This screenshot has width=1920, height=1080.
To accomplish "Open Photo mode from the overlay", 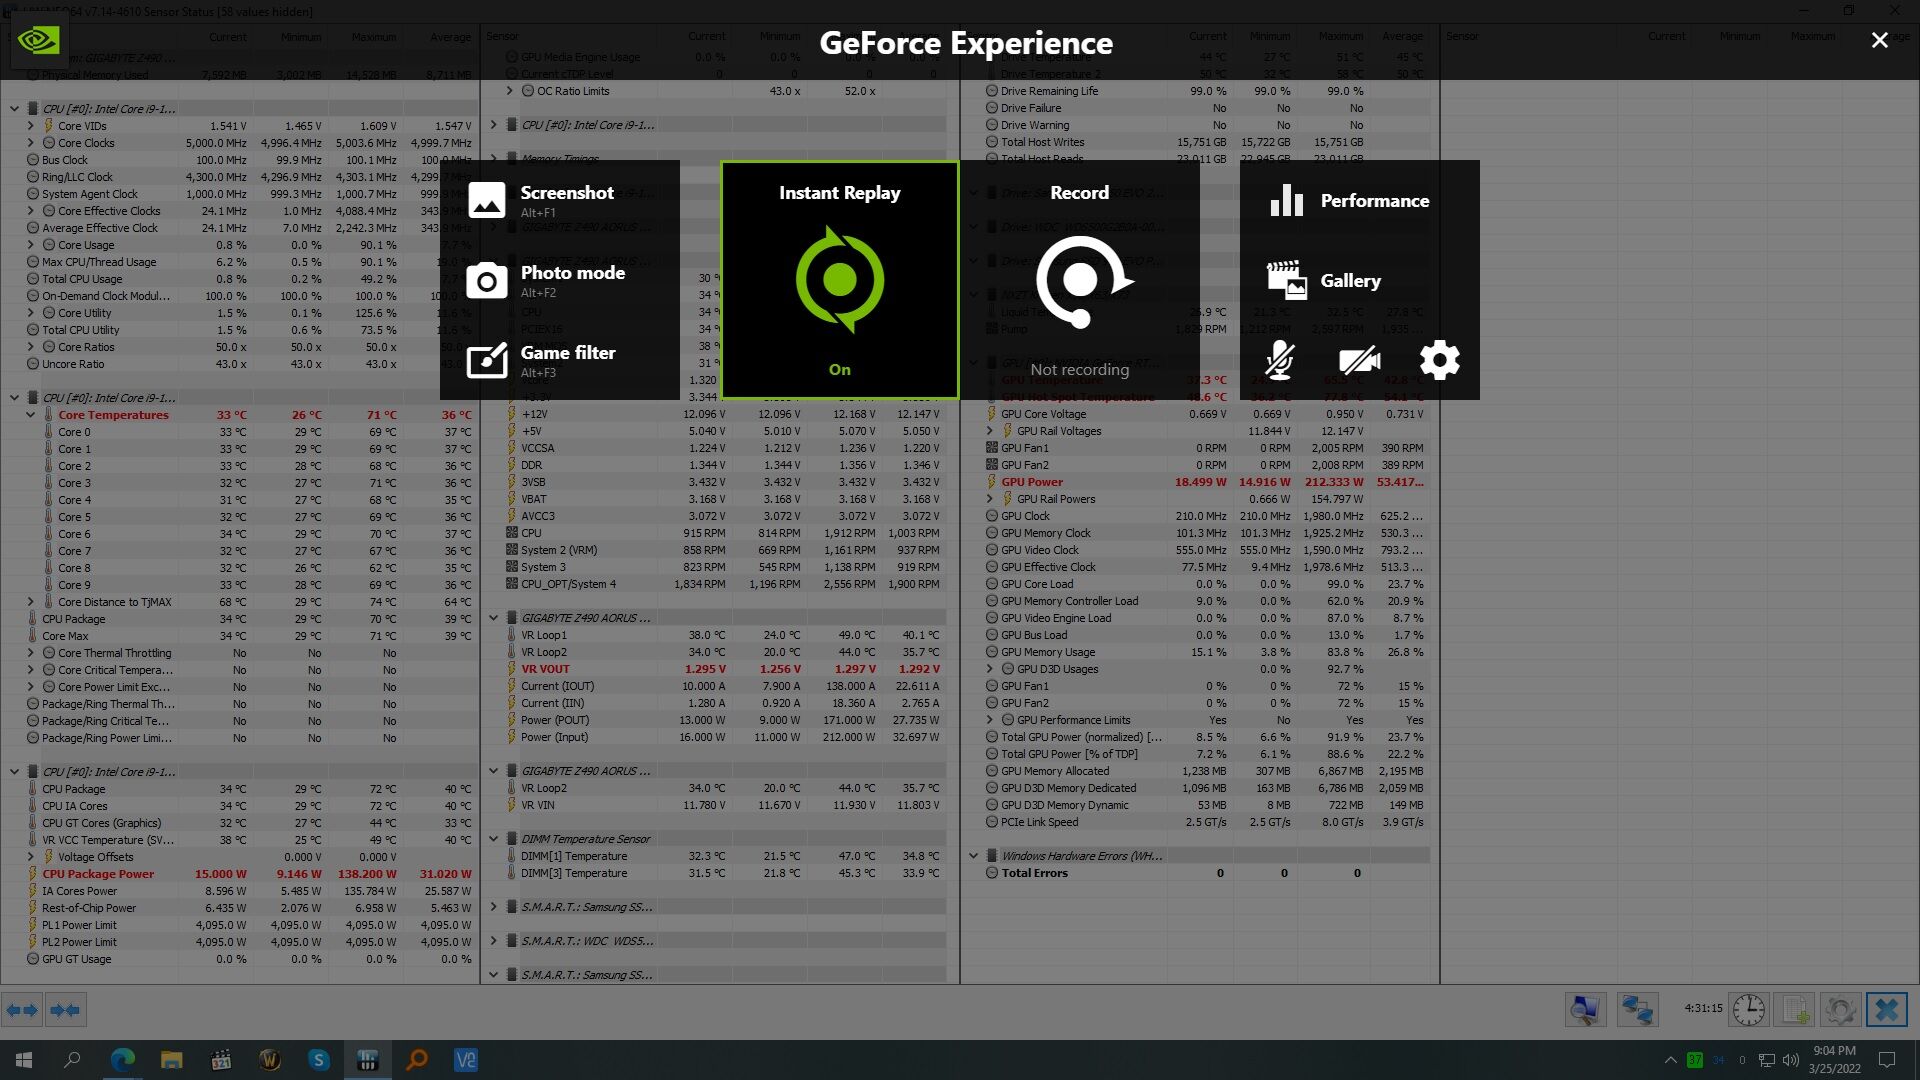I will point(560,280).
